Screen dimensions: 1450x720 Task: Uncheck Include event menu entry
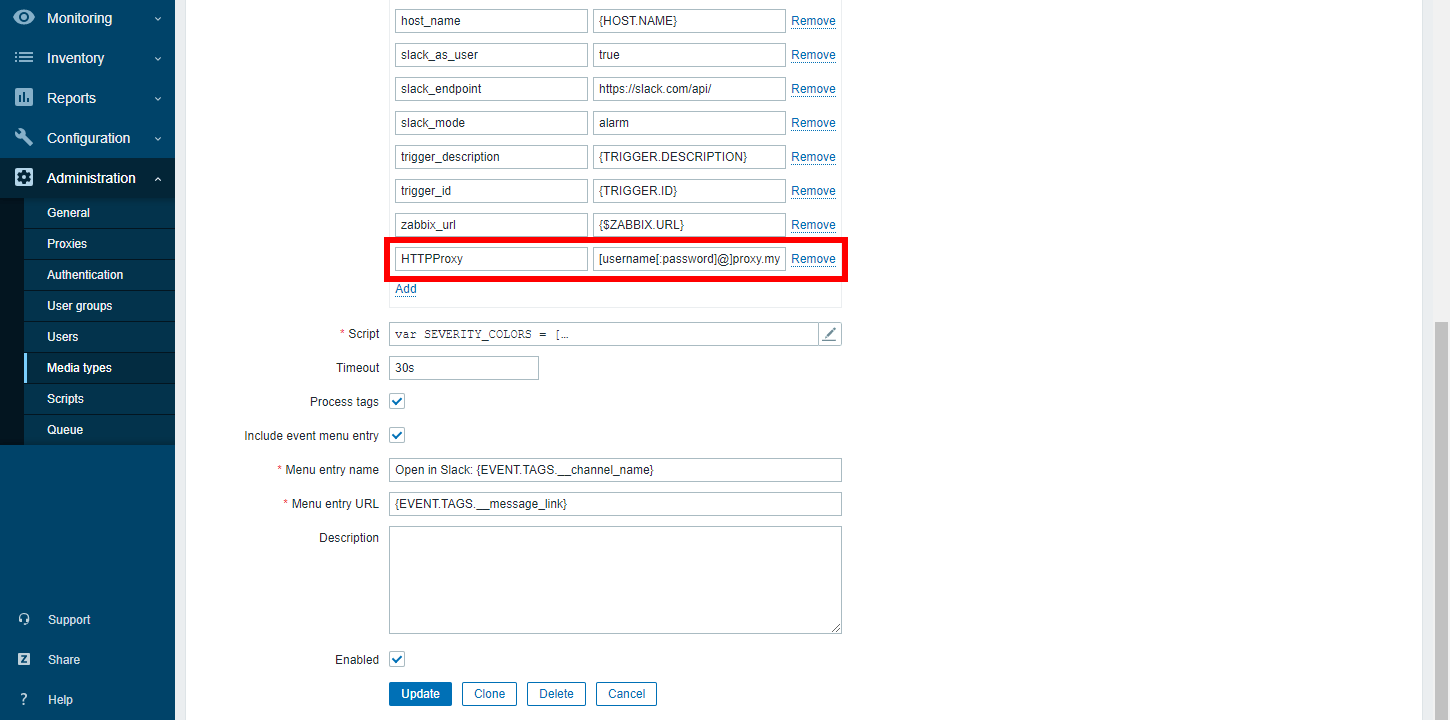point(396,434)
